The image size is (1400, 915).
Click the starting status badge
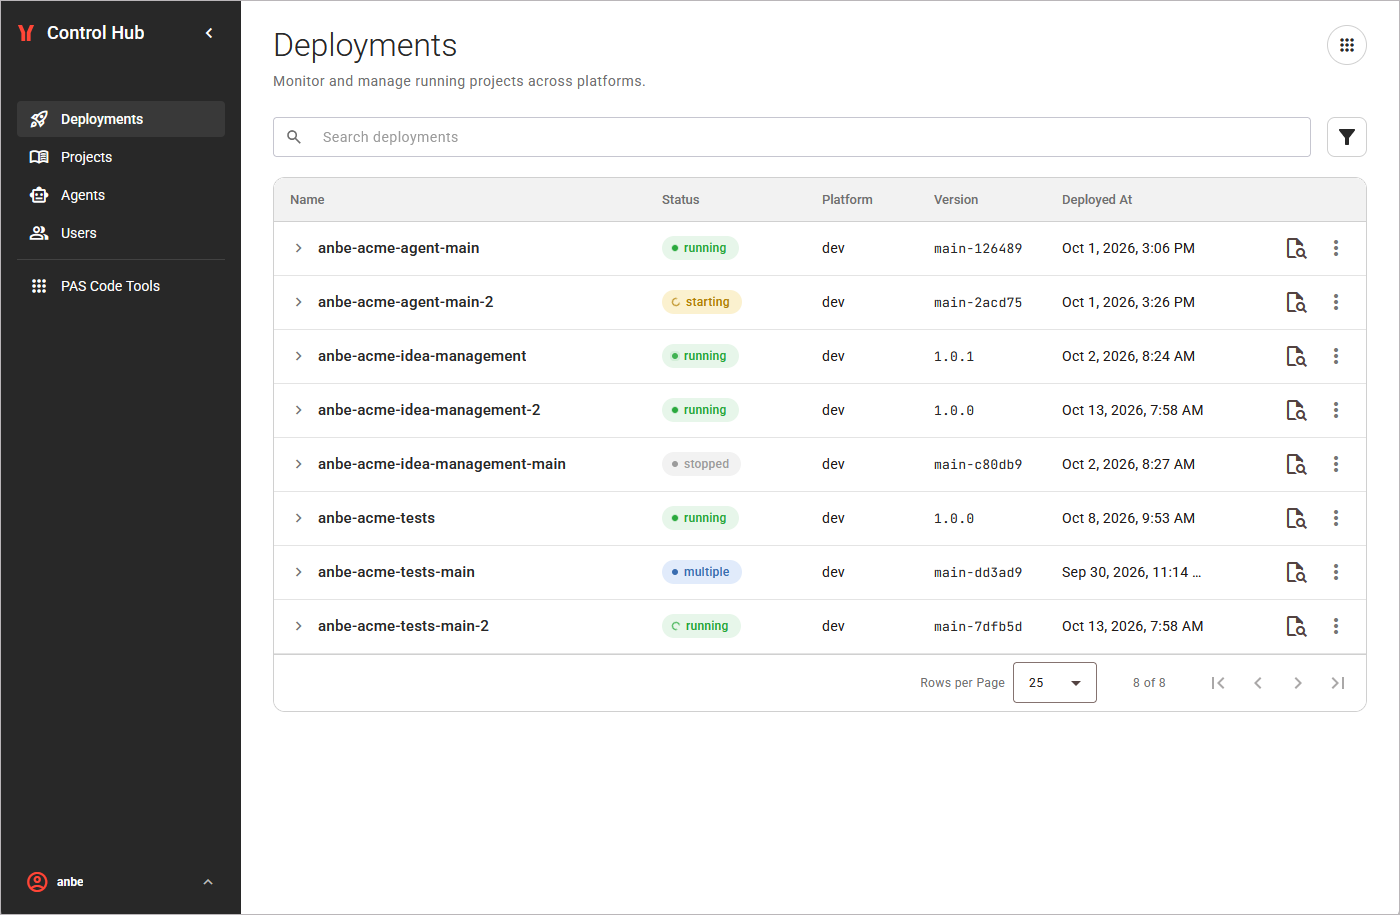point(701,302)
